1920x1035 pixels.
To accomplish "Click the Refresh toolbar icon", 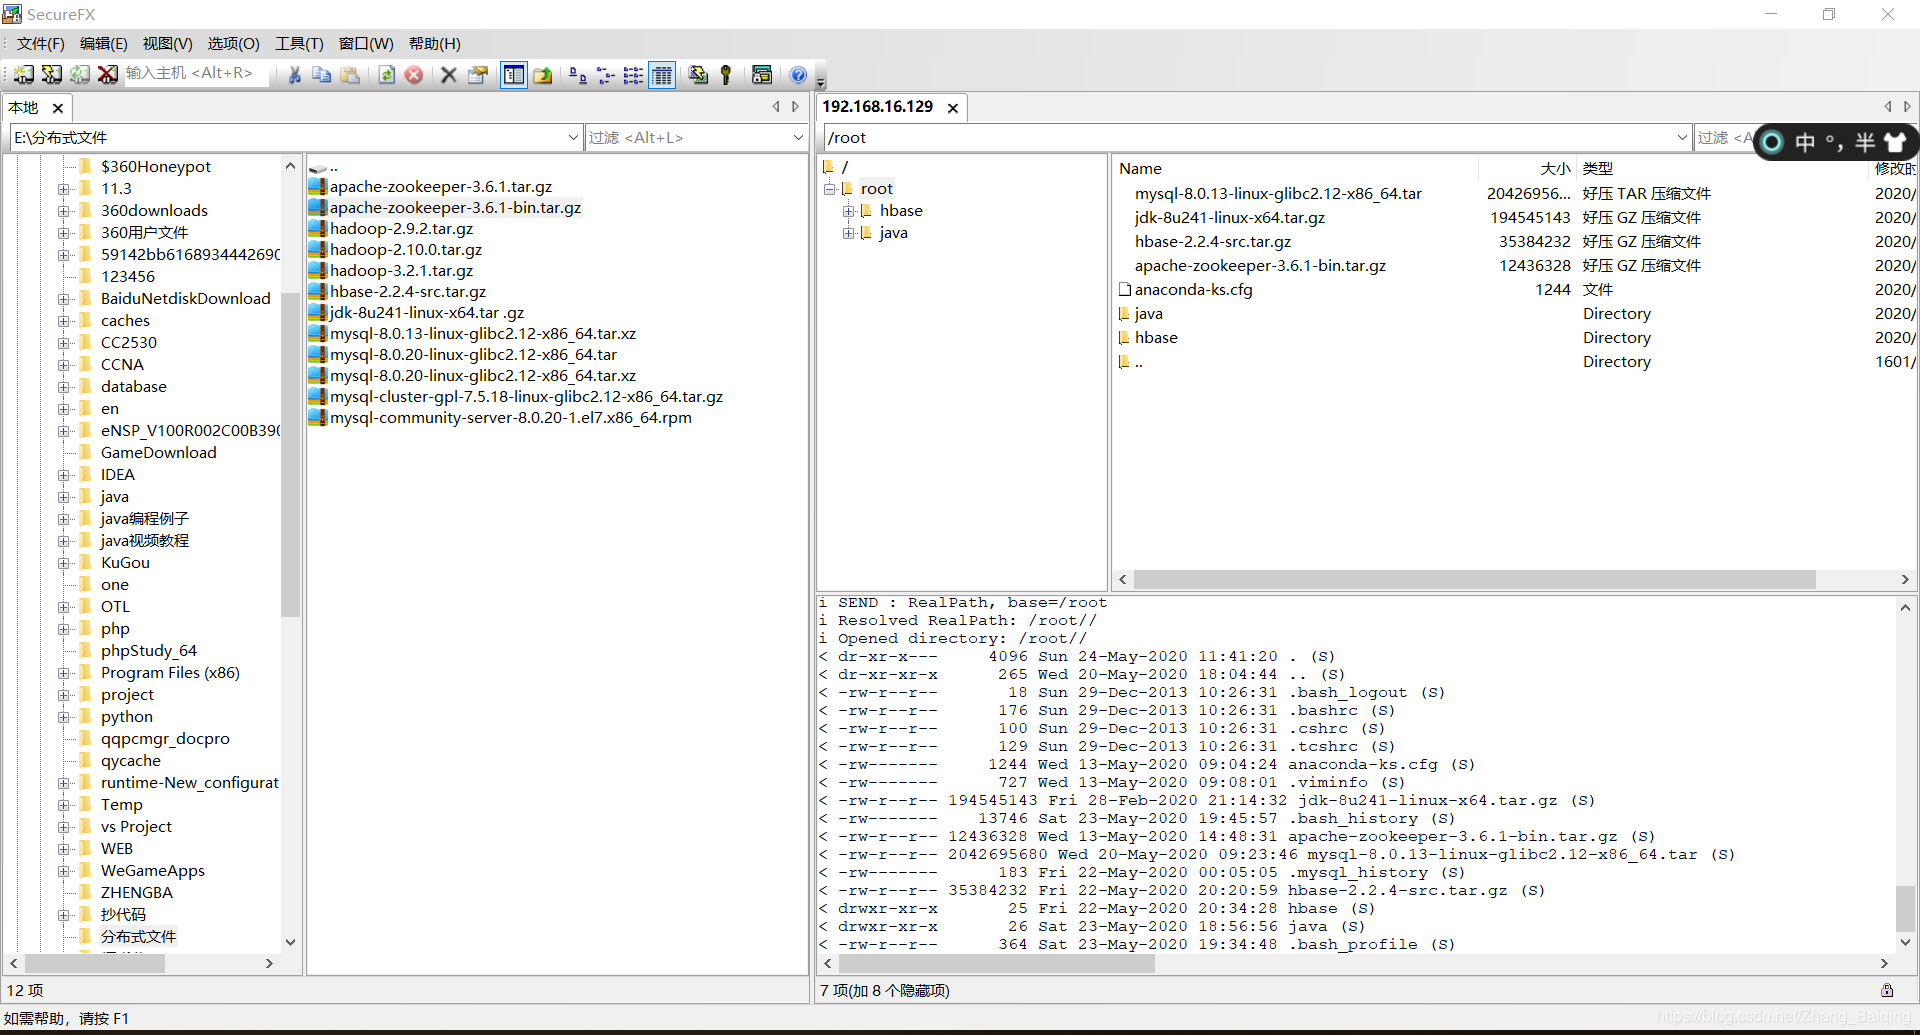I will coord(386,75).
